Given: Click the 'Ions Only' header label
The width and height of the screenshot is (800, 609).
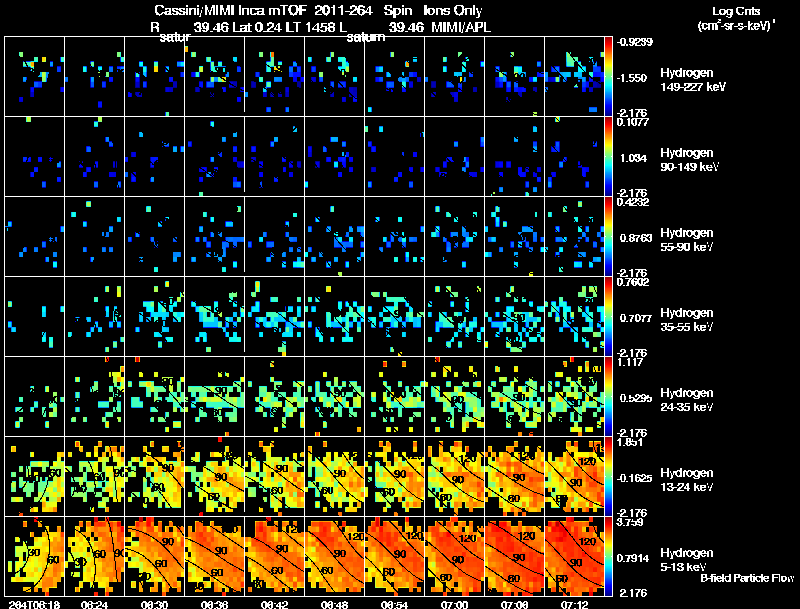Looking at the screenshot, I should [x=453, y=10].
